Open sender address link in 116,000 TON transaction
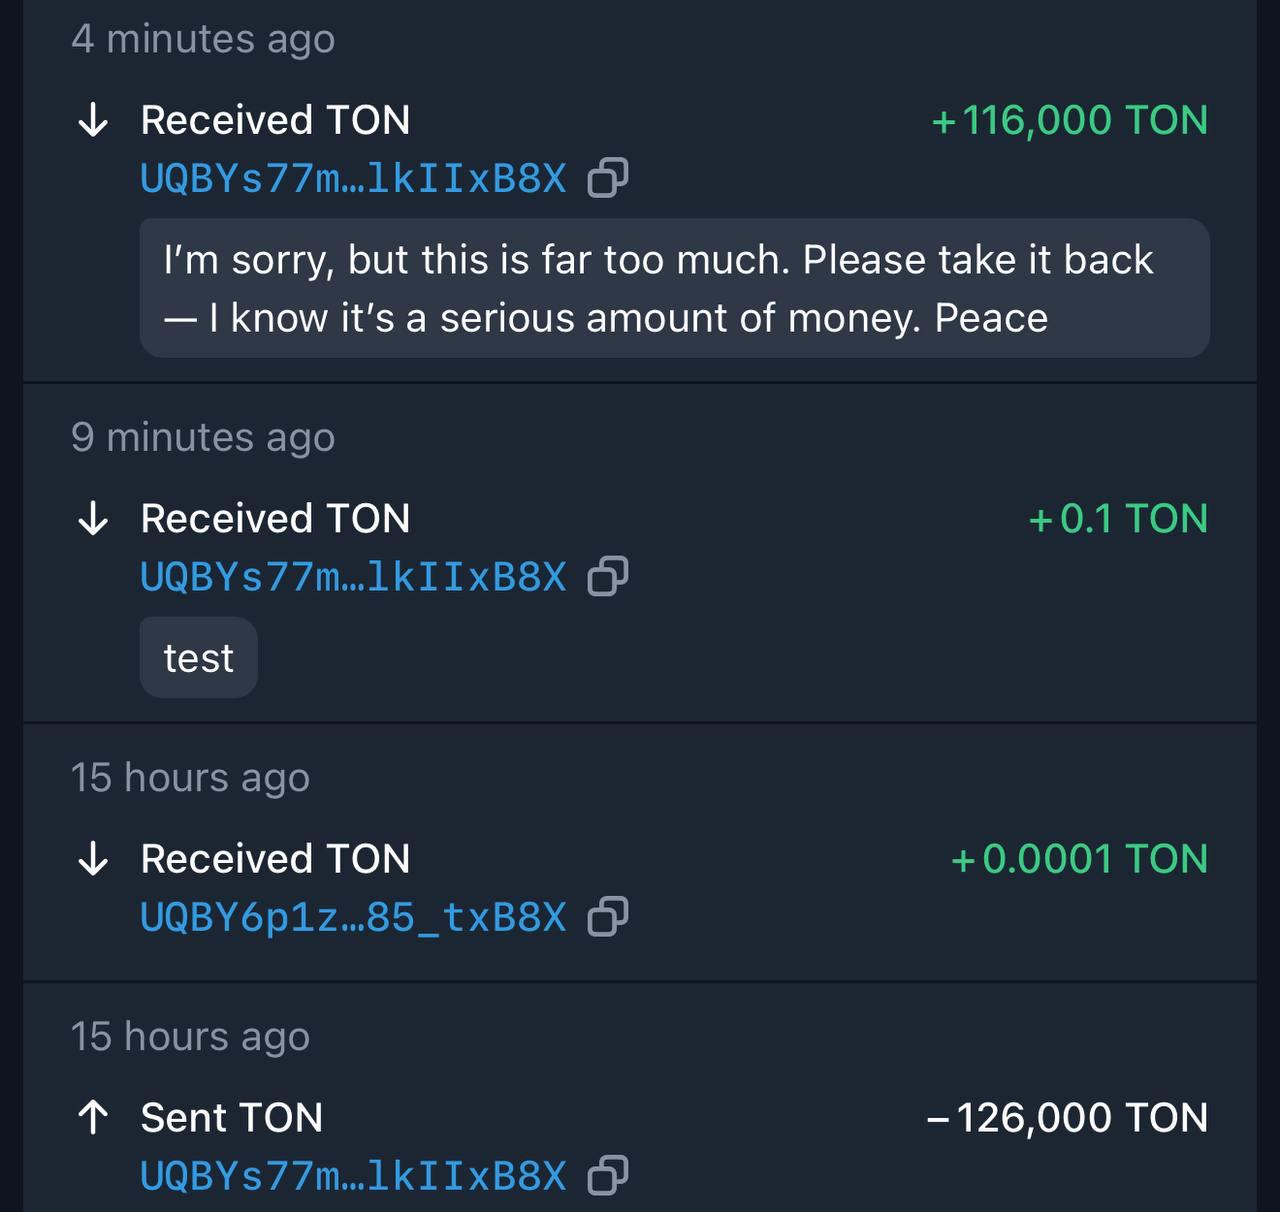 (353, 179)
